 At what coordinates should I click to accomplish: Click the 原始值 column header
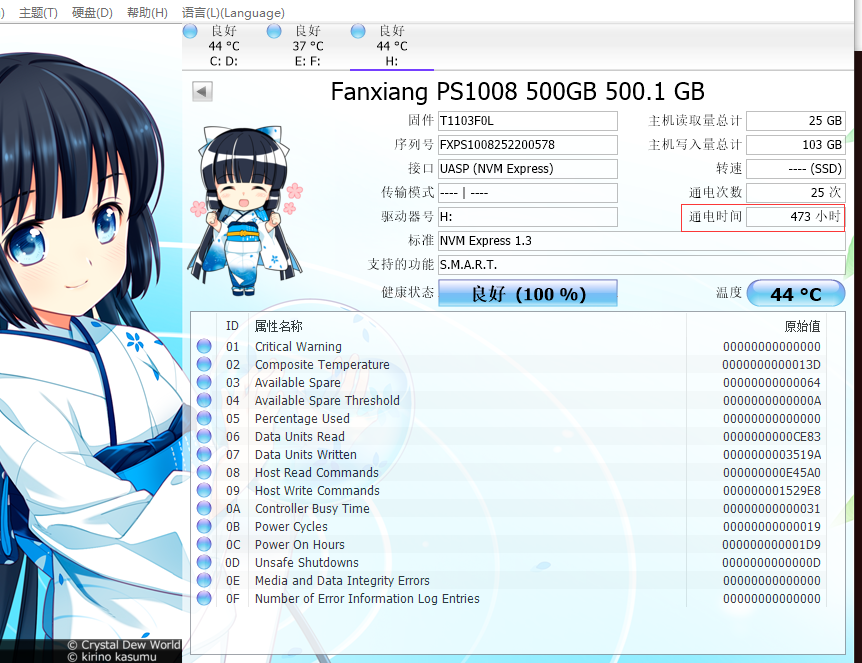tap(802, 326)
